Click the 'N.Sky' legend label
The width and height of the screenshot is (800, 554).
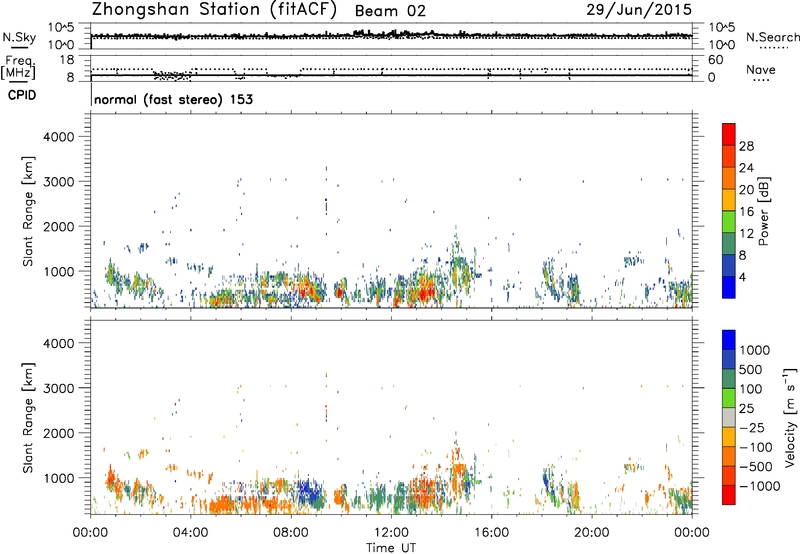pos(19,37)
